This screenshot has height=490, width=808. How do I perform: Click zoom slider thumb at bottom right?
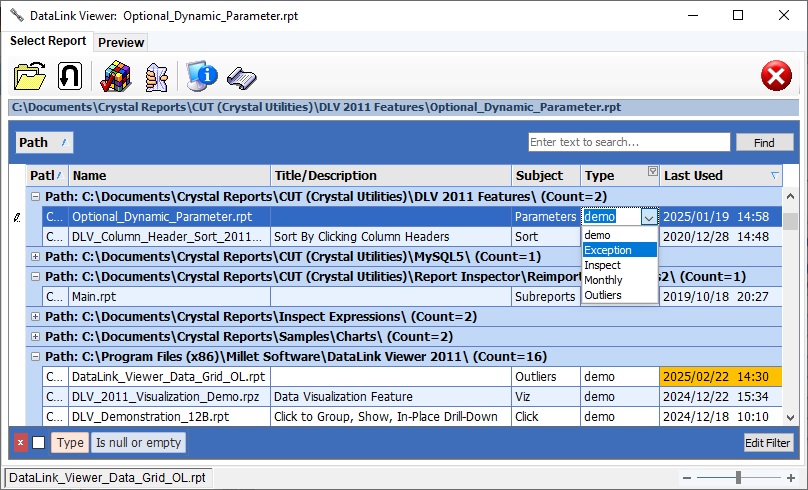pos(738,477)
